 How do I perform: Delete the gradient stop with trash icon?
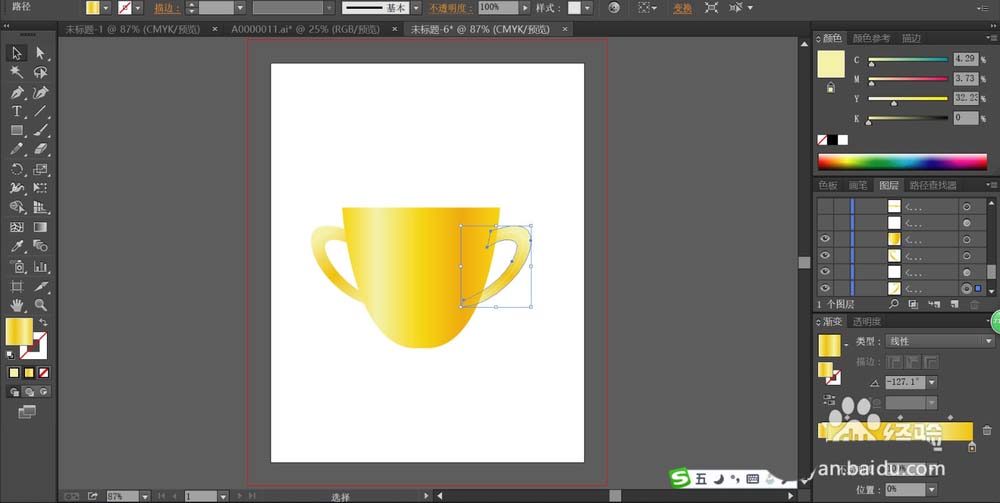coord(987,431)
